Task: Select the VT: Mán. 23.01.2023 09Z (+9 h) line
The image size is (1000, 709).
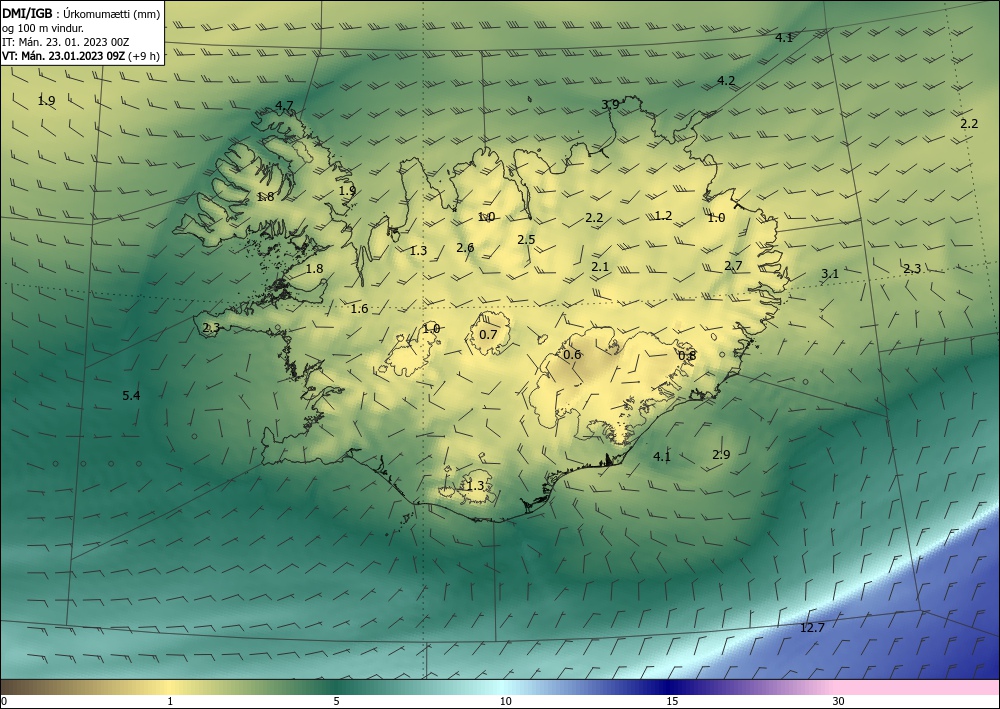Action: (x=80, y=56)
